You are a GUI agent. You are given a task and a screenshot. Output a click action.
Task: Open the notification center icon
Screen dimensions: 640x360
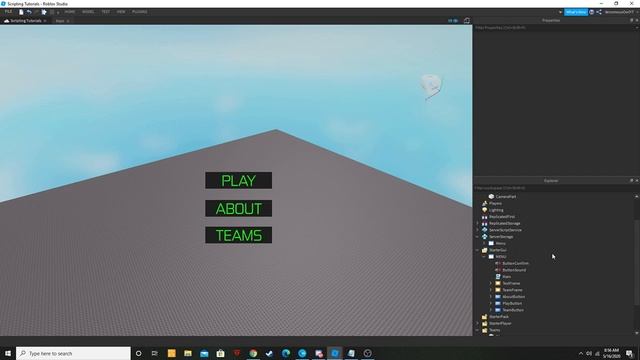[x=630, y=353]
